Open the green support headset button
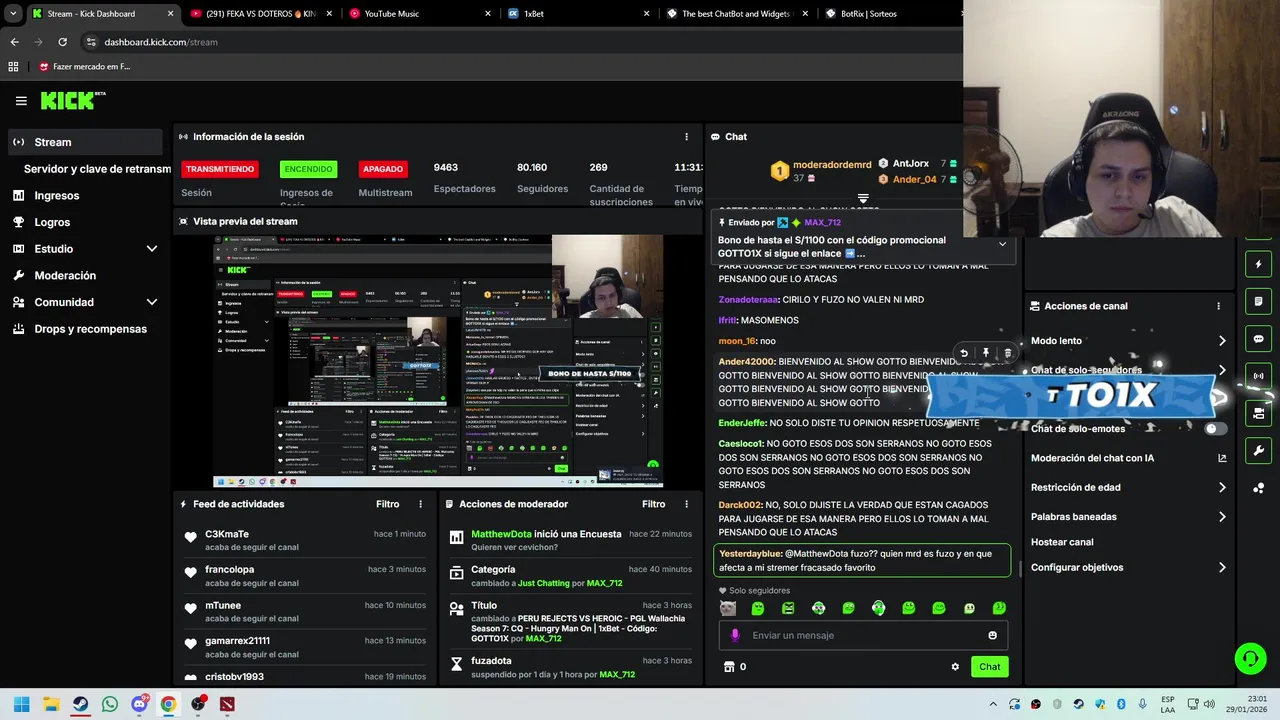The height and width of the screenshot is (720, 1280). 1250,658
